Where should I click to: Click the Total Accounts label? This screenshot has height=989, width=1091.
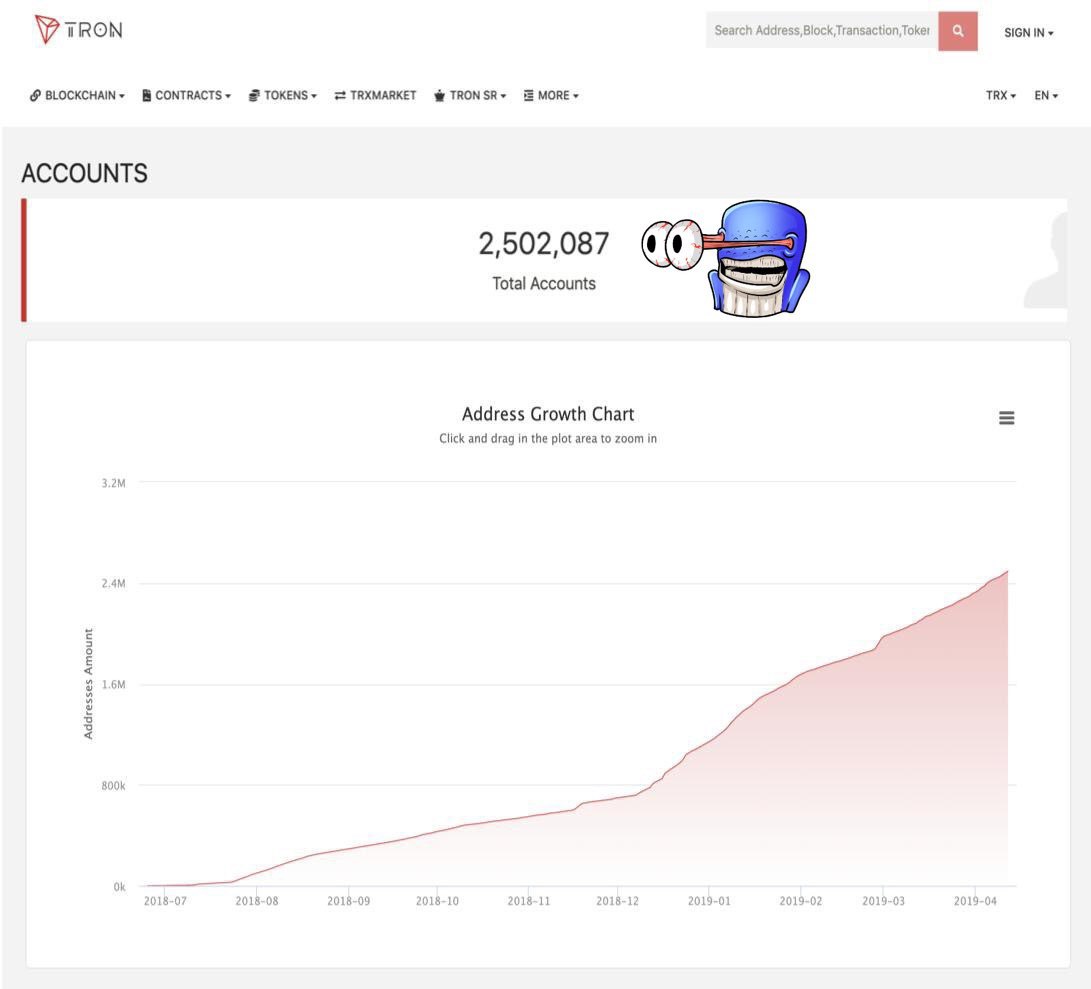[x=543, y=283]
